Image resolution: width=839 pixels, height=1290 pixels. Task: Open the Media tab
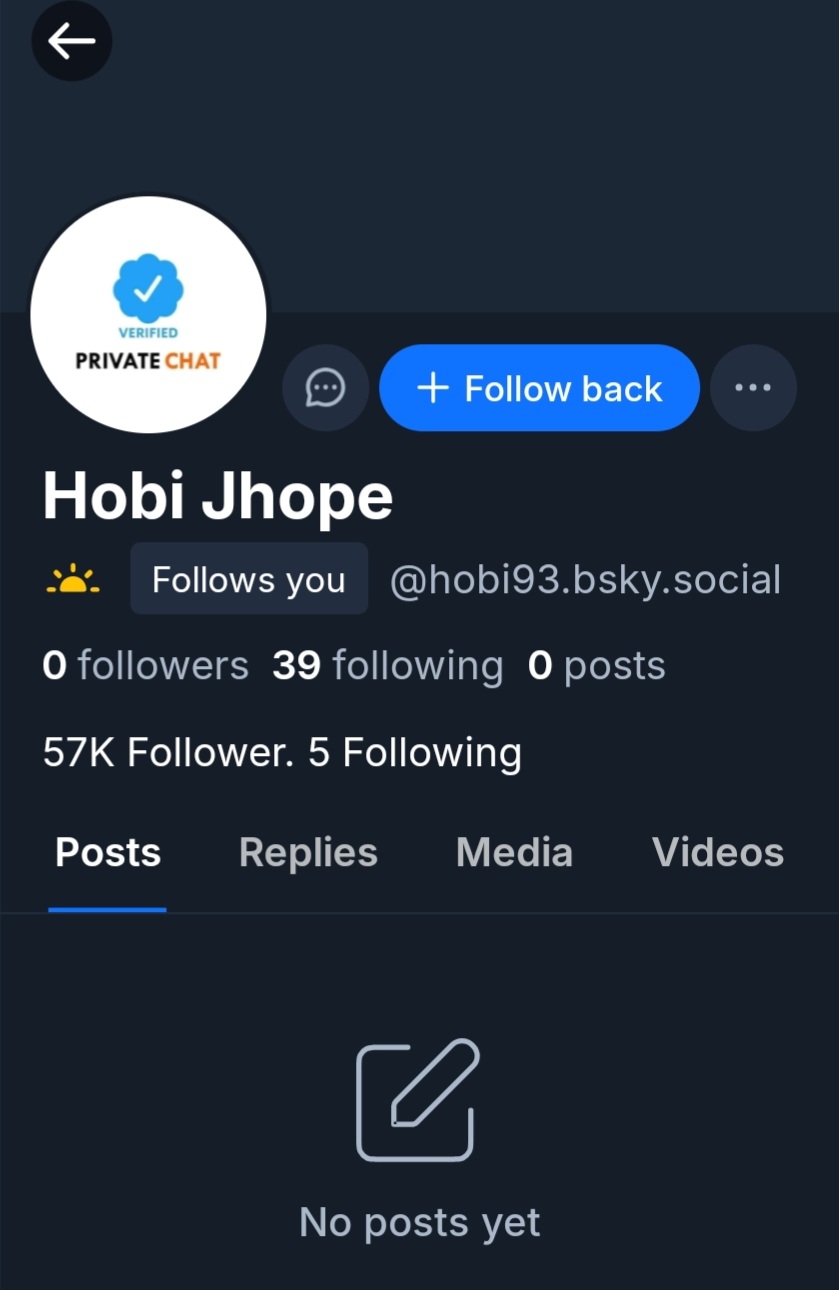[514, 853]
